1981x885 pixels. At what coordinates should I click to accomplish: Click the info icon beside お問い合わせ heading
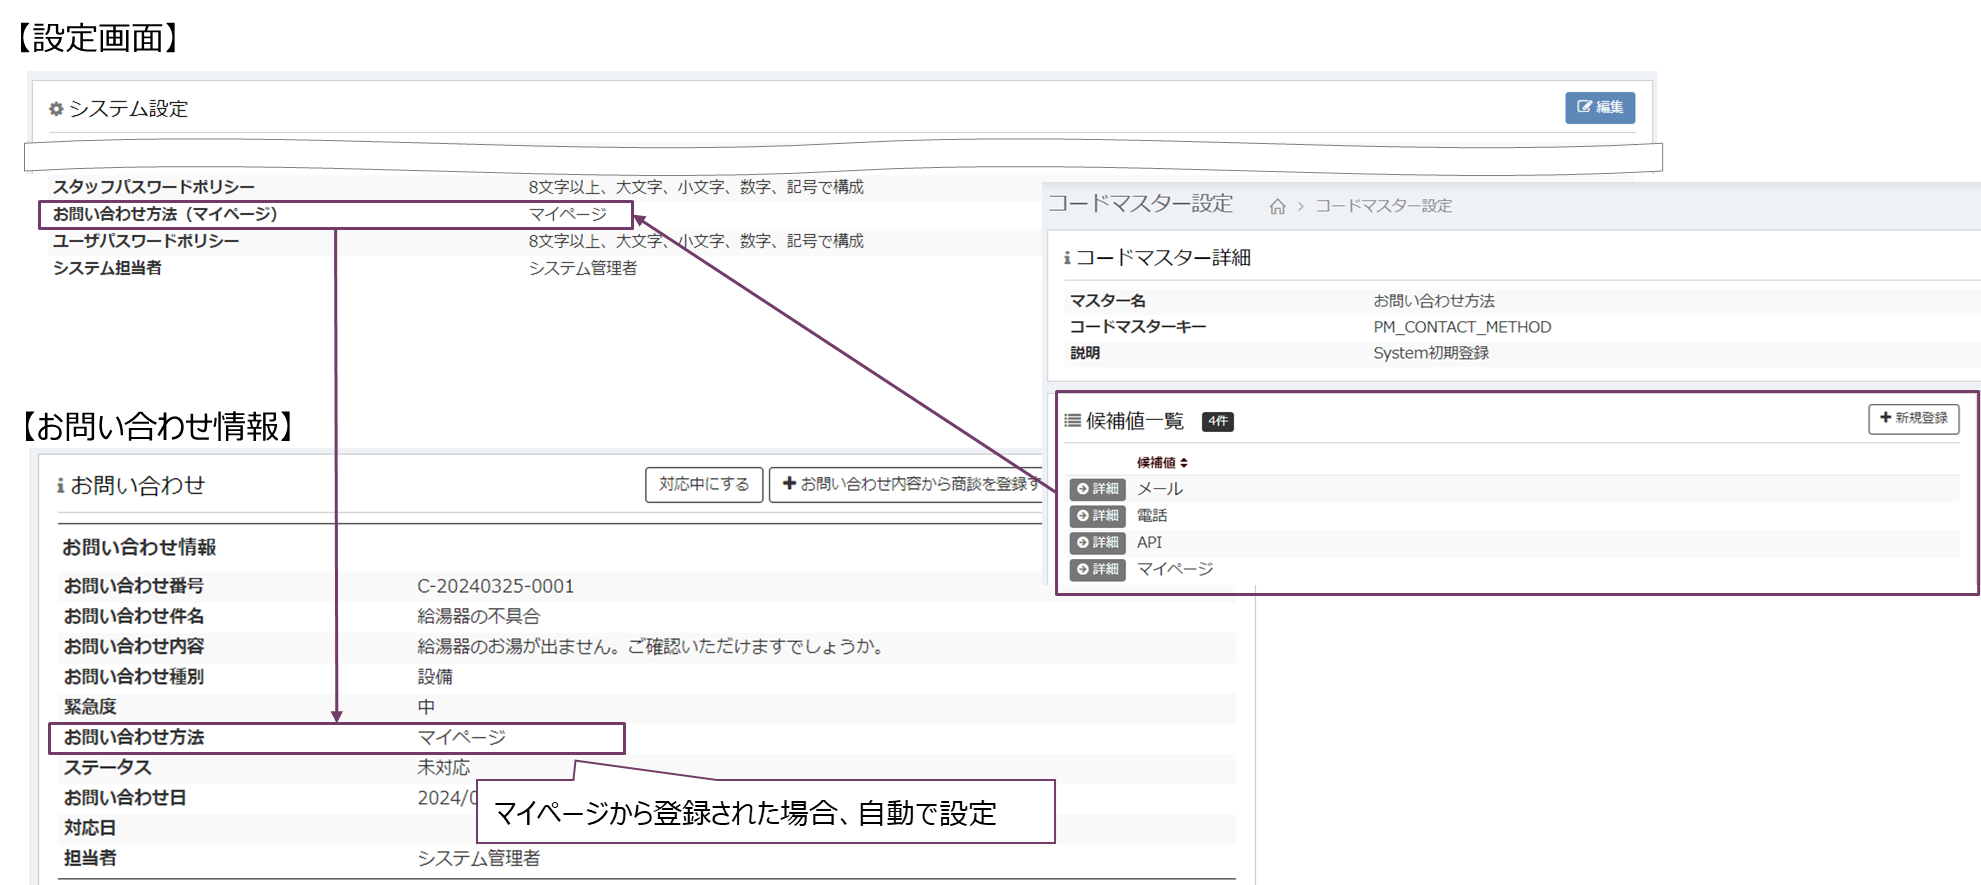61,486
